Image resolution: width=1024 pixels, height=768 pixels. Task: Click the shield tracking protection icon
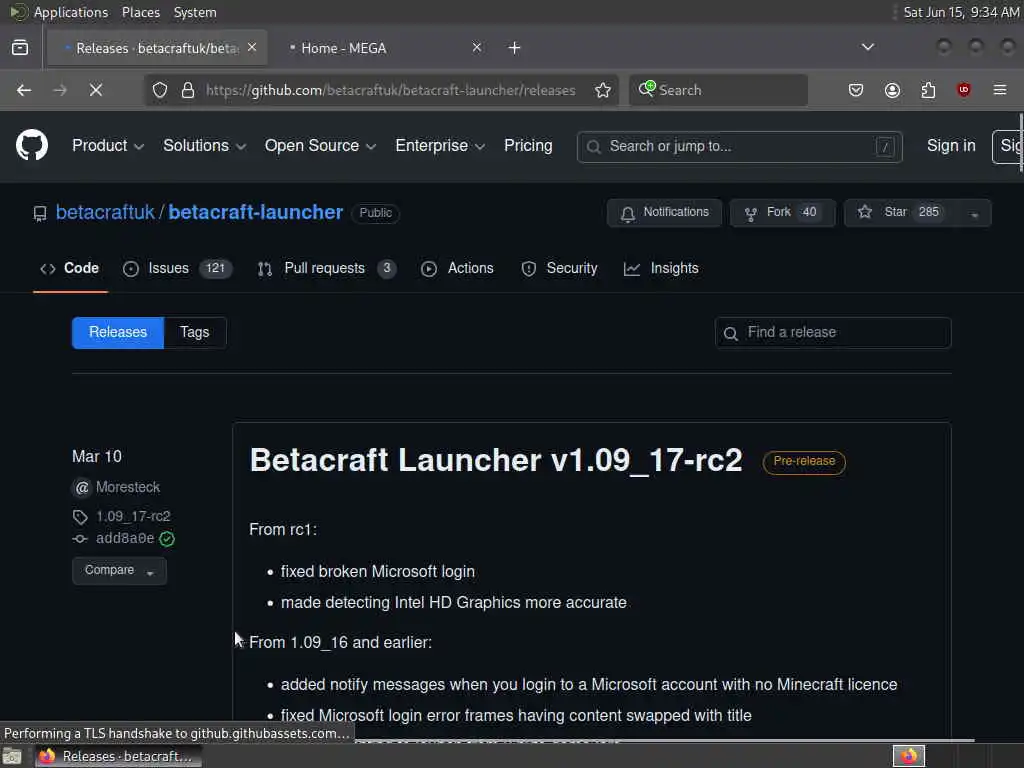[x=160, y=90]
